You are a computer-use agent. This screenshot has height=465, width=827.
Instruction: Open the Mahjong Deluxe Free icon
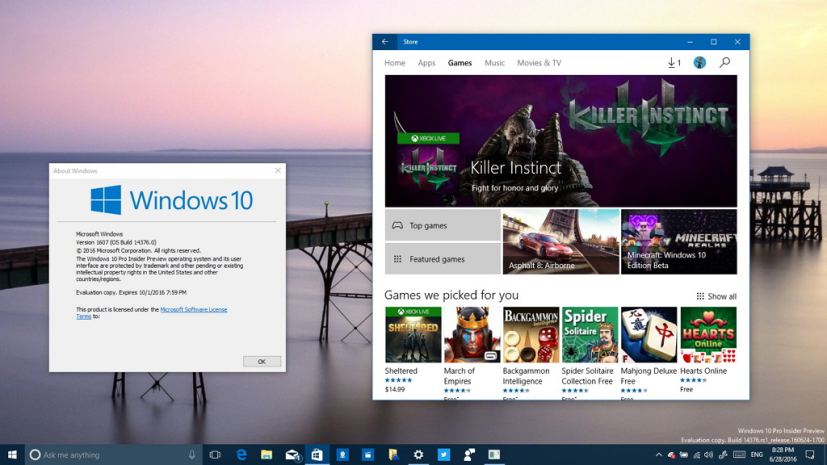point(649,335)
